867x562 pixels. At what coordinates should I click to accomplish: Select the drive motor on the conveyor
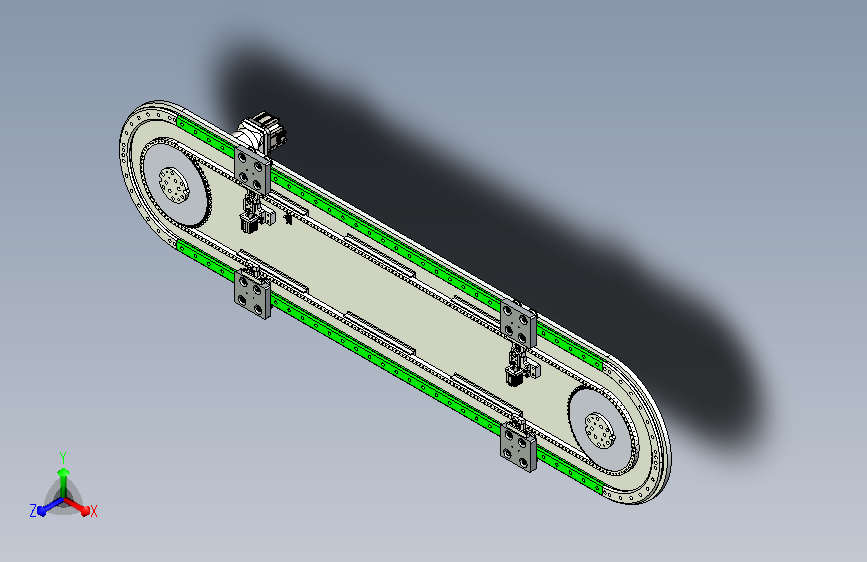click(x=262, y=132)
